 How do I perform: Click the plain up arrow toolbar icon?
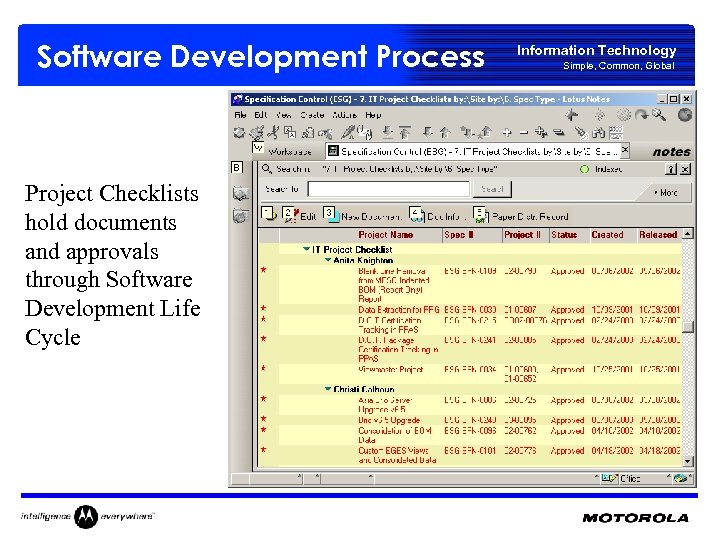pos(445,133)
